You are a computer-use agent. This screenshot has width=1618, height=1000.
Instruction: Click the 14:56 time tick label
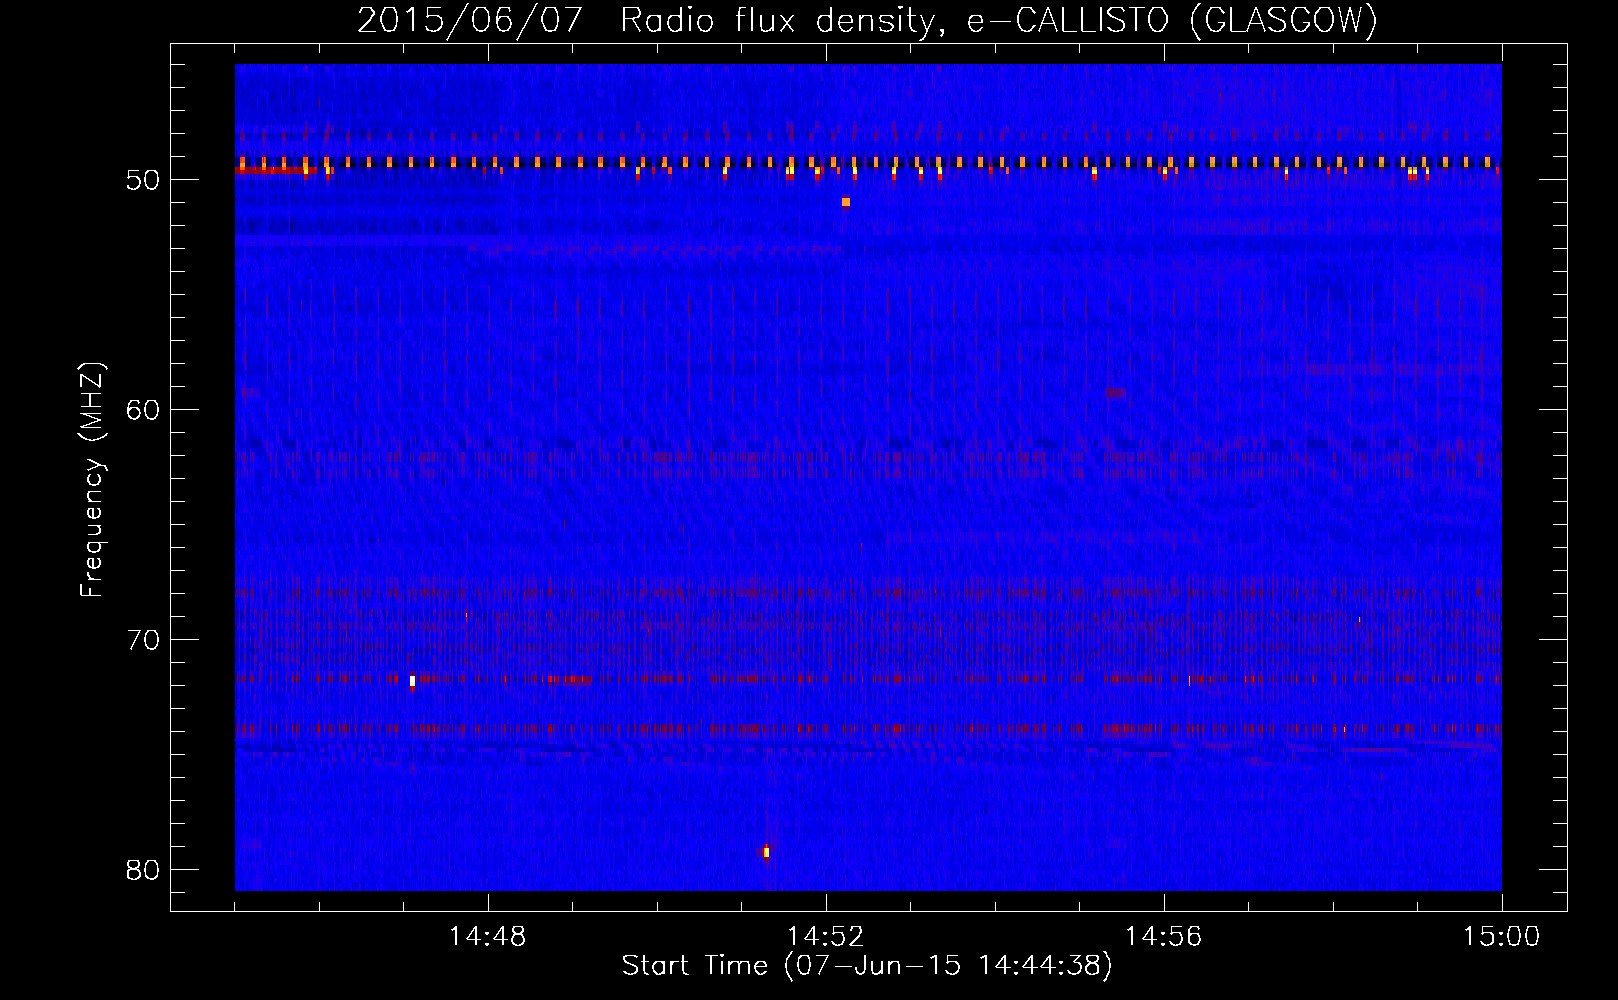point(1164,937)
